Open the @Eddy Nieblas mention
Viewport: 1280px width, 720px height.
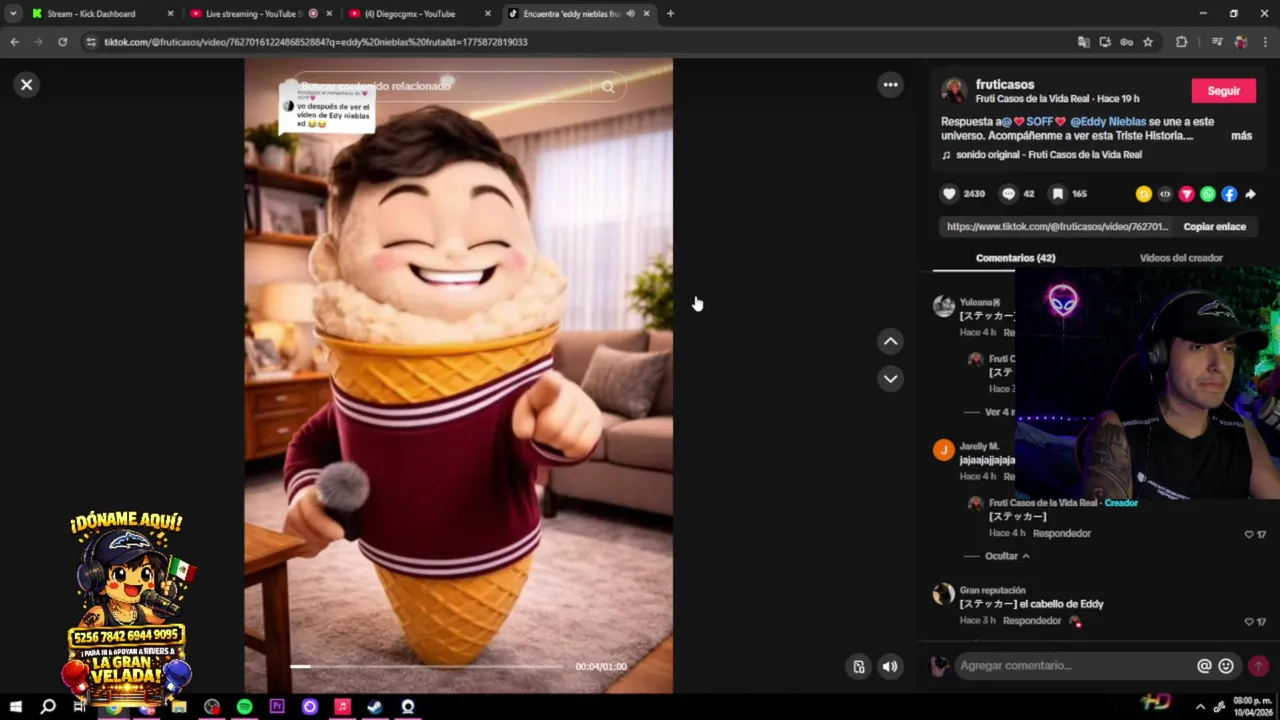tap(1108, 122)
